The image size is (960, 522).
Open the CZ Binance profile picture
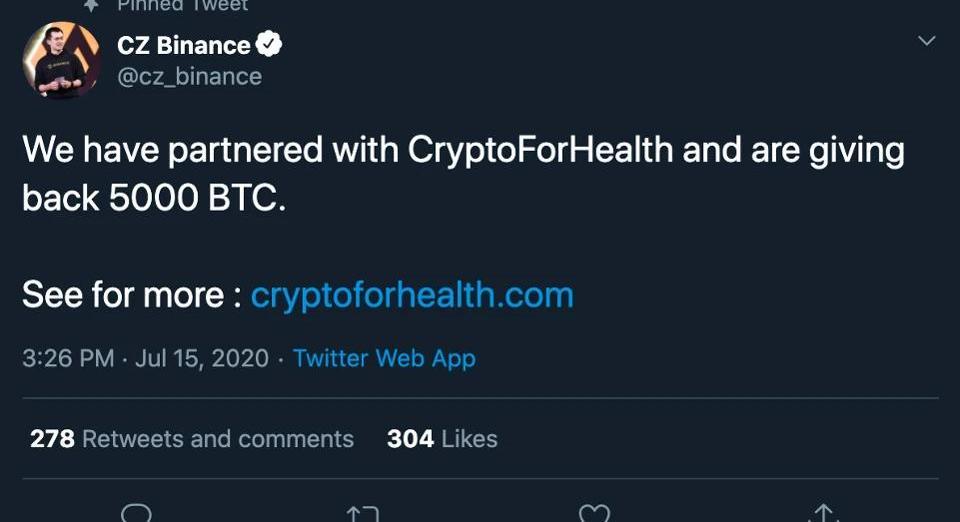pyautogui.click(x=61, y=61)
